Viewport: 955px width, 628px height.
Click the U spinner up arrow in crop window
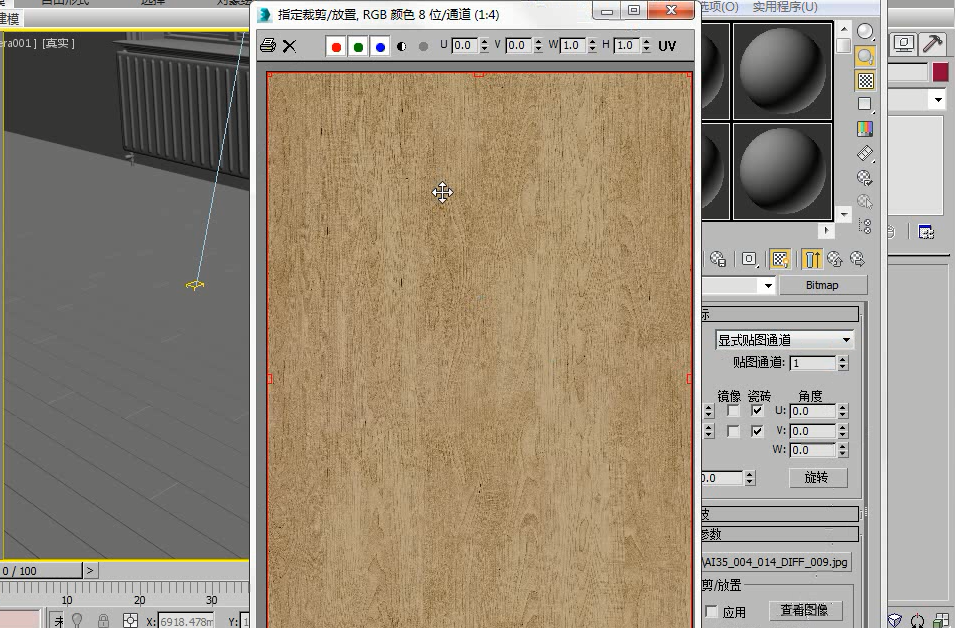tap(484, 41)
